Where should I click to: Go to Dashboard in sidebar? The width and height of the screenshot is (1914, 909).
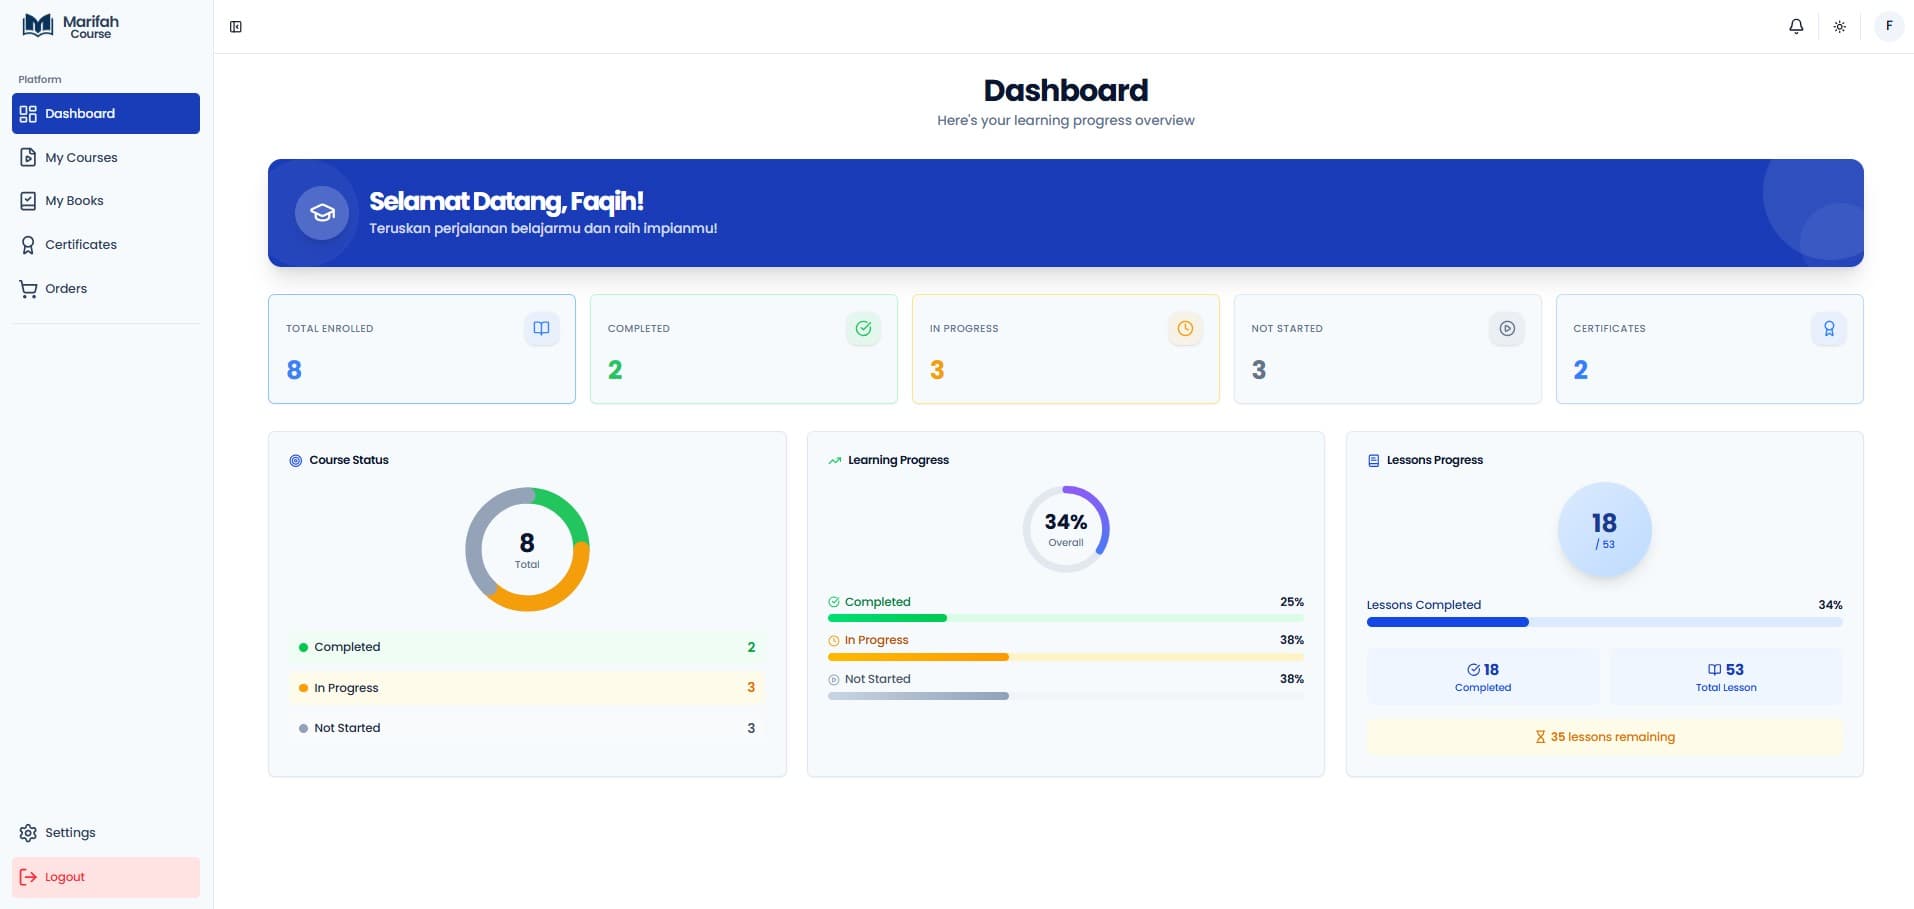[x=106, y=113]
